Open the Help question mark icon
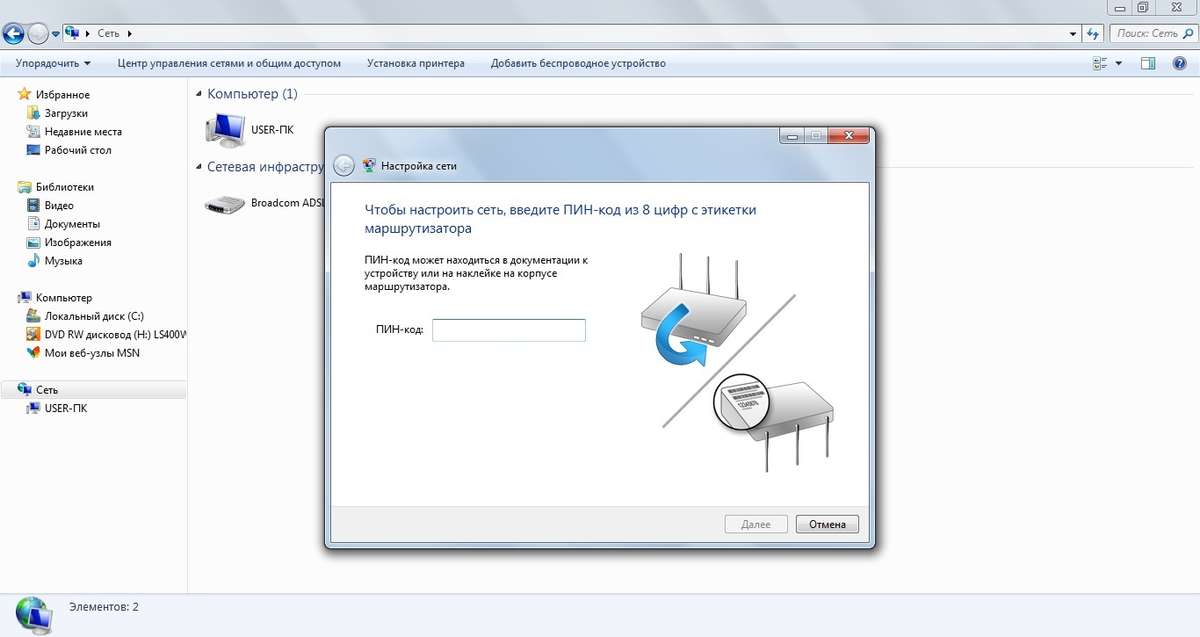Image resolution: width=1200 pixels, height=637 pixels. coord(1179,63)
